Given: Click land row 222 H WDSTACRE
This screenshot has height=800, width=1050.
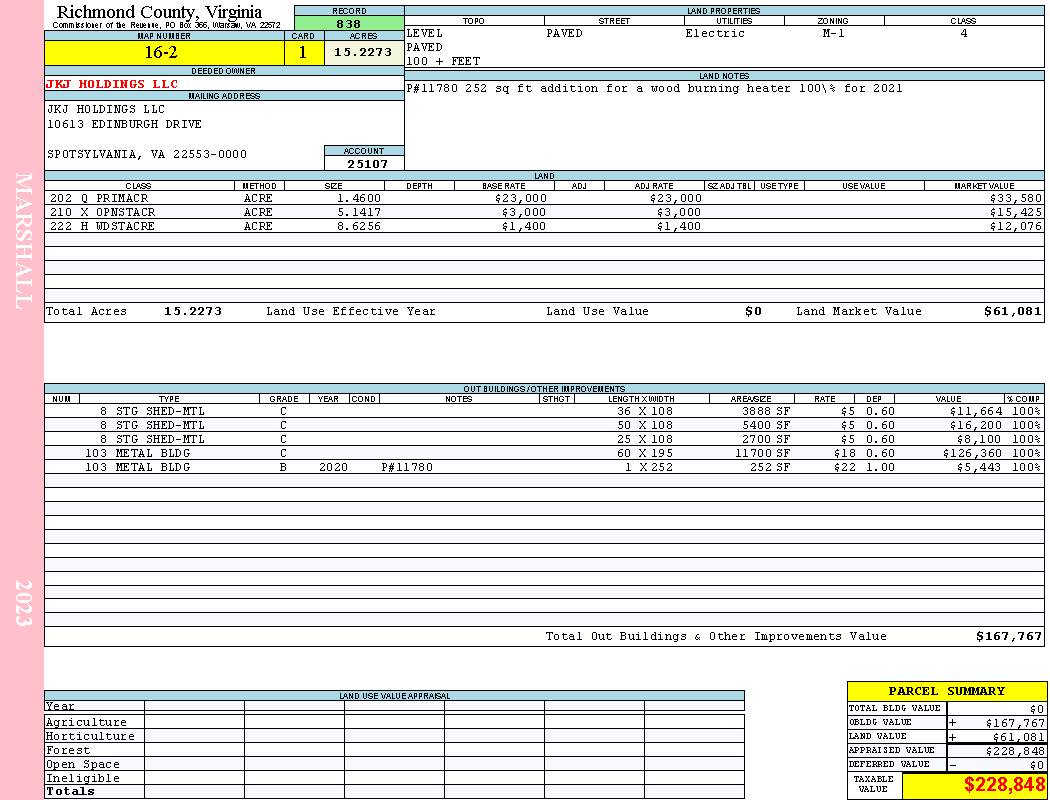Looking at the screenshot, I should pos(544,226).
